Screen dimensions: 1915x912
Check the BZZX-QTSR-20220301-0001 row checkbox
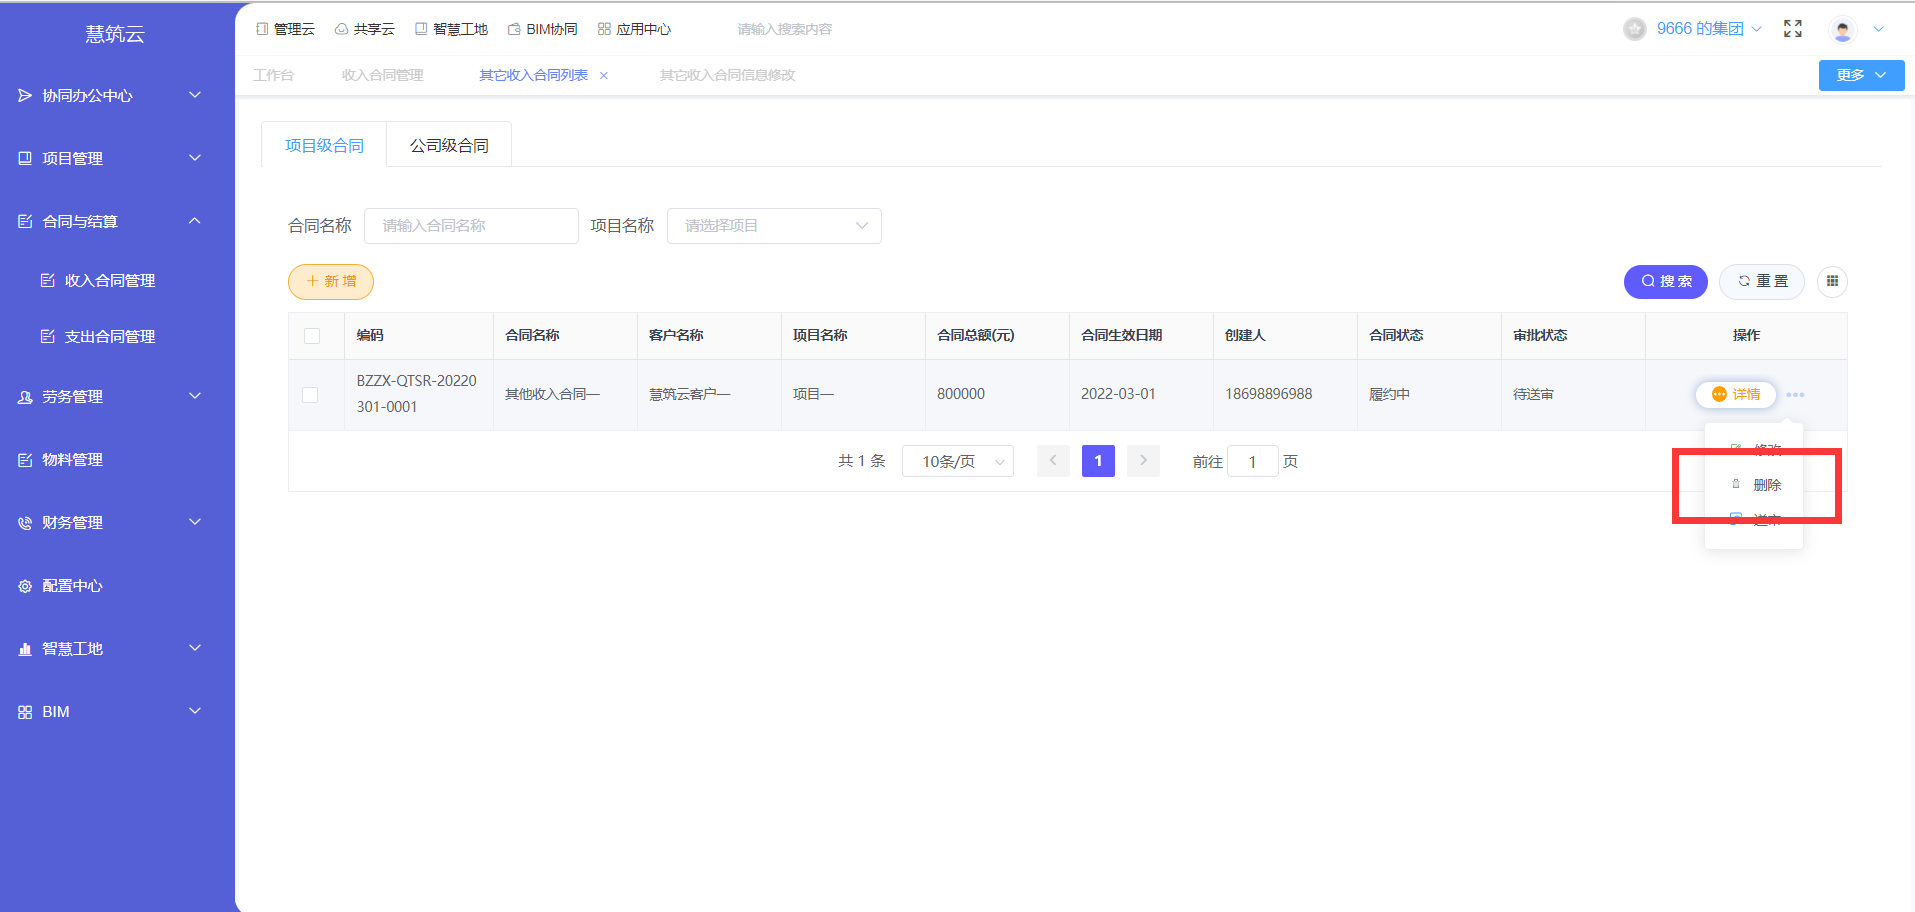pos(310,395)
